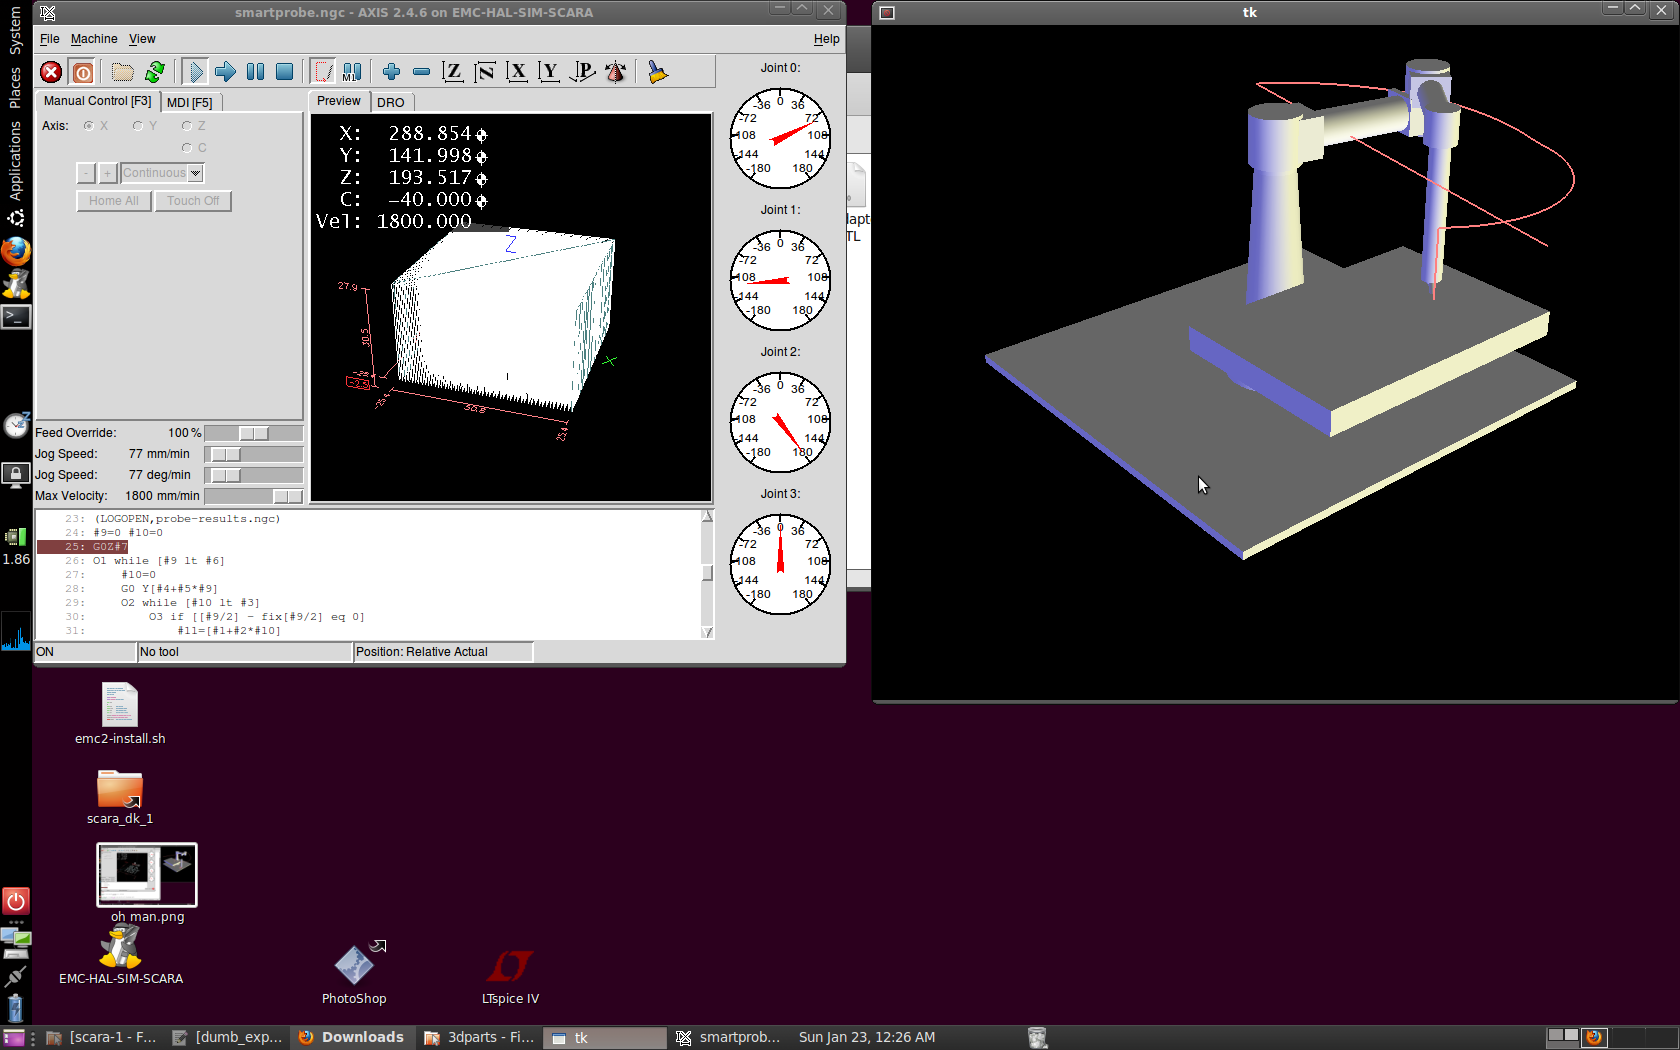Open the Continuous jog increment dropdown
Screen dimensions: 1680x1050
click(195, 173)
